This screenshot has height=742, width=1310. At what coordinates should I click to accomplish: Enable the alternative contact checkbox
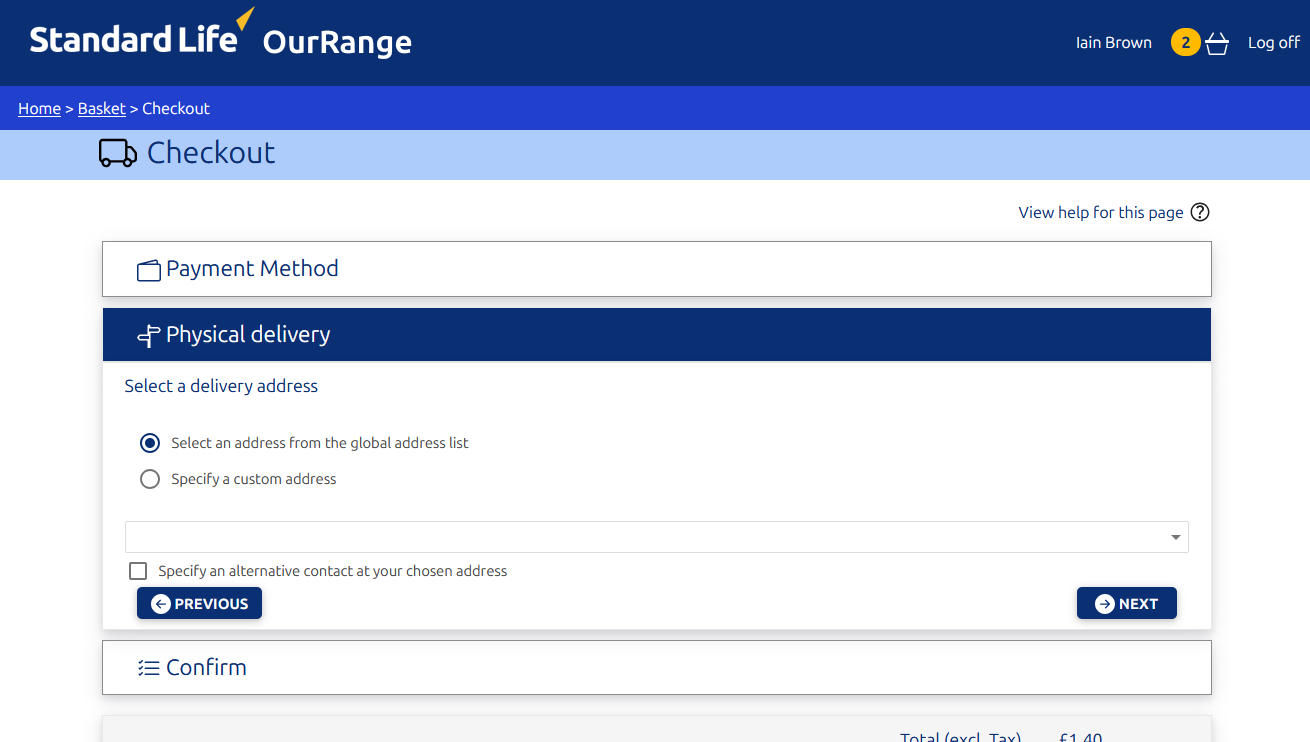[x=138, y=571]
